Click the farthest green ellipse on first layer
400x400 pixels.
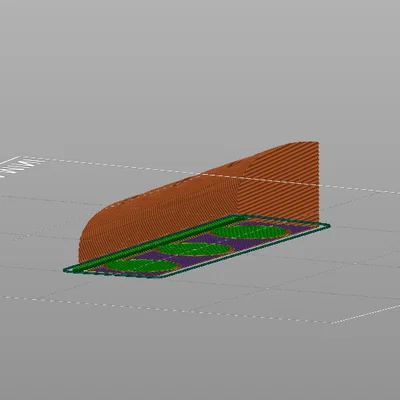coord(249,232)
